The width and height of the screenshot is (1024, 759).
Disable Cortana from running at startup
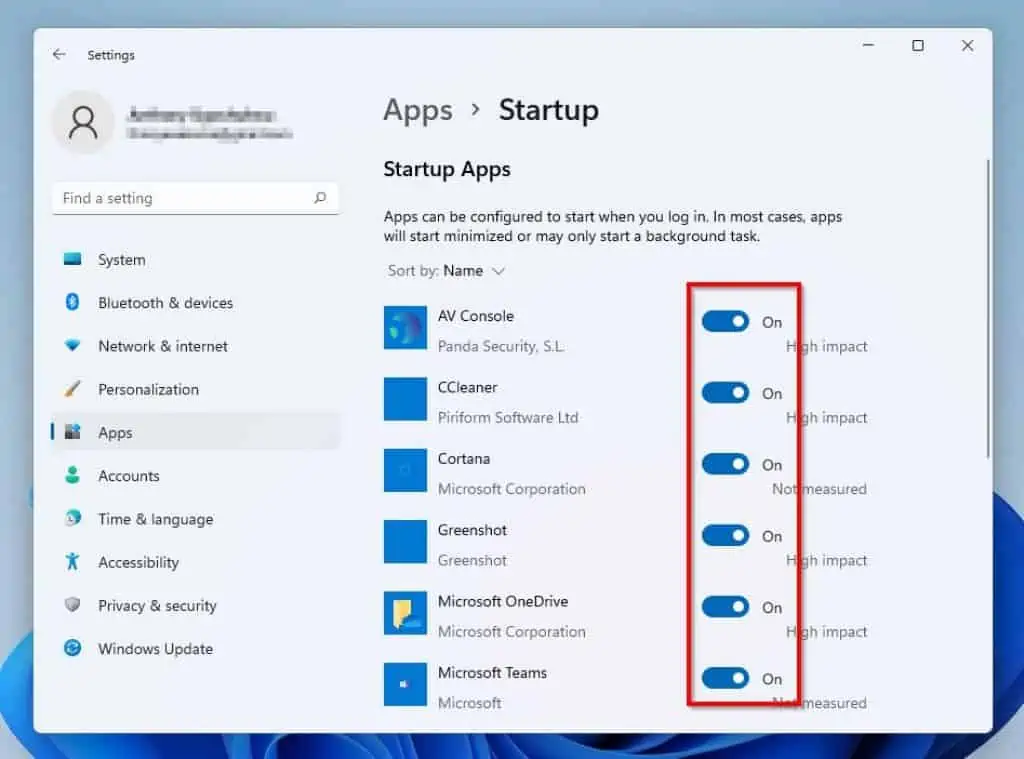tap(724, 463)
